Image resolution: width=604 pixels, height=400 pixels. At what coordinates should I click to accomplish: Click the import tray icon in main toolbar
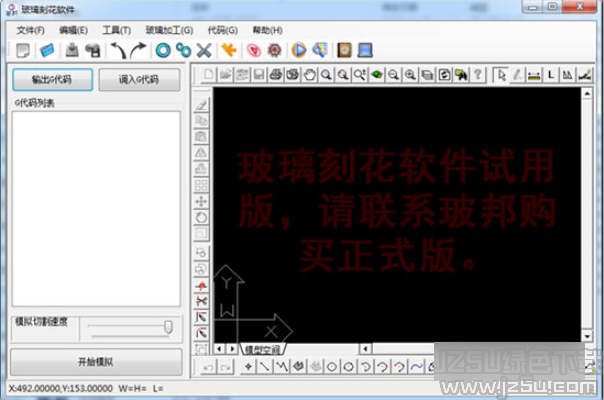pos(72,50)
